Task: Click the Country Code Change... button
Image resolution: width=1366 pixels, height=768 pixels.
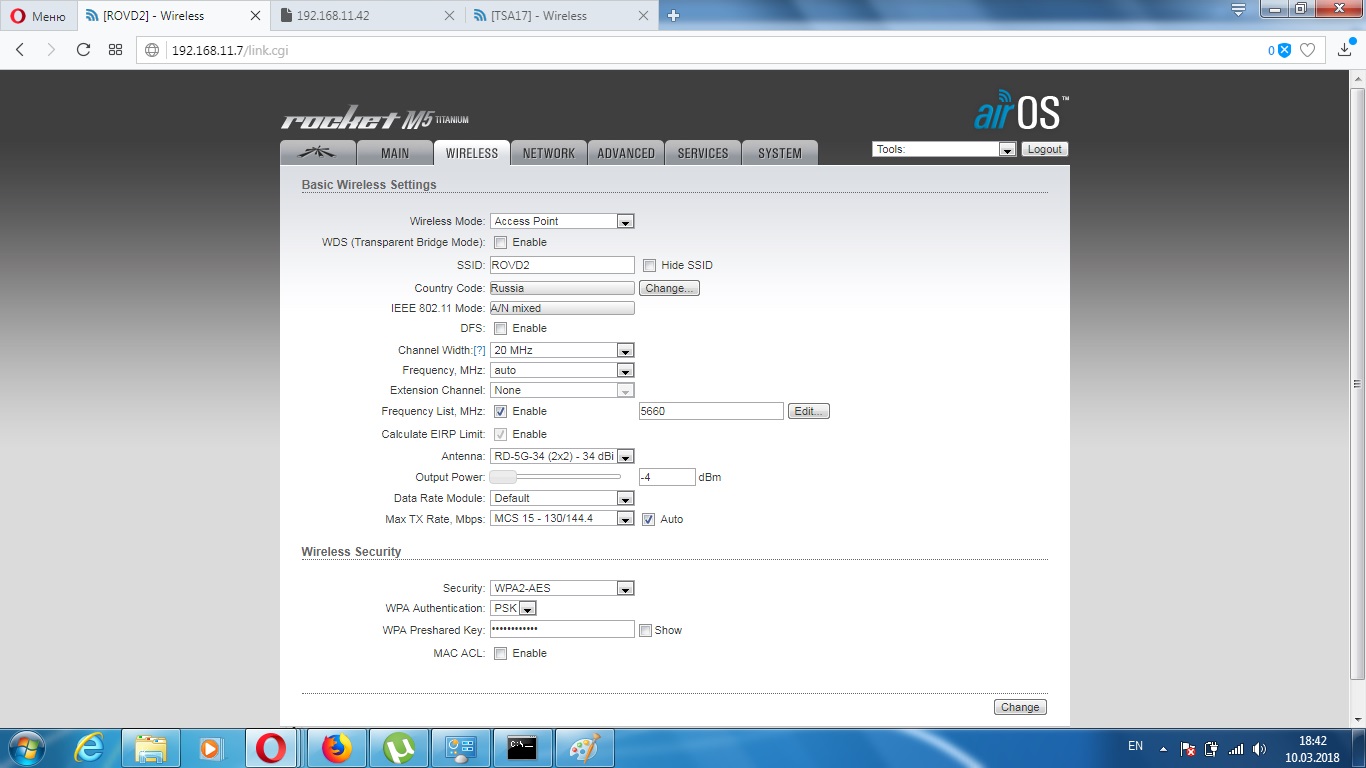Action: 669,288
